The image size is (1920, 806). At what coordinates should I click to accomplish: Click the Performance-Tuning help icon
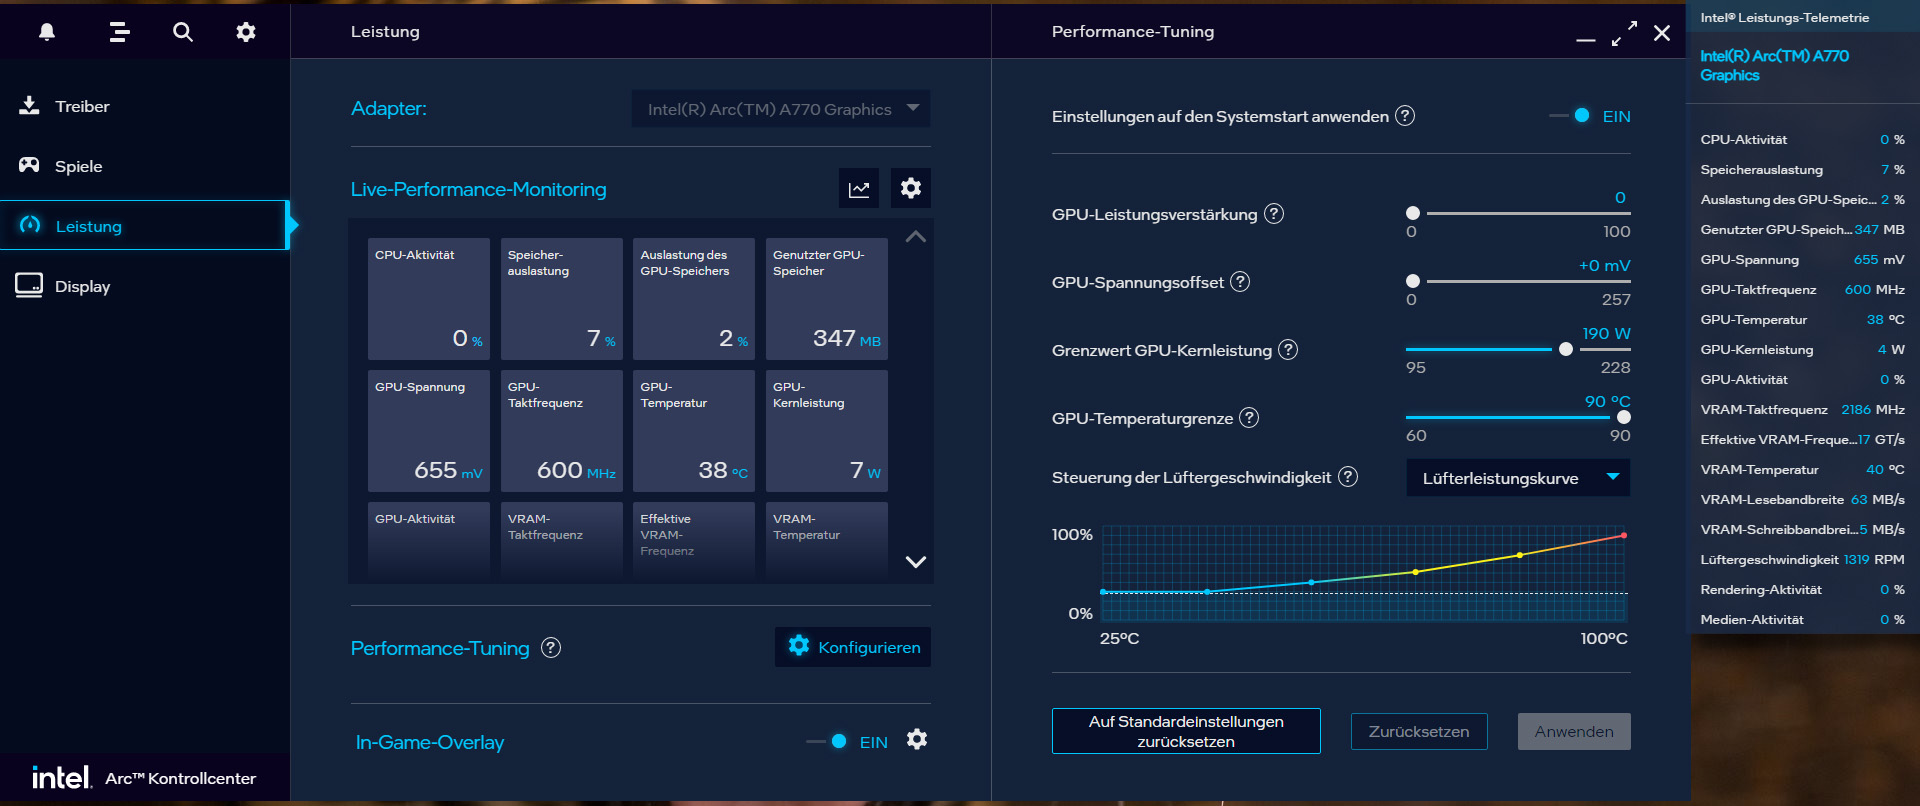coord(551,648)
